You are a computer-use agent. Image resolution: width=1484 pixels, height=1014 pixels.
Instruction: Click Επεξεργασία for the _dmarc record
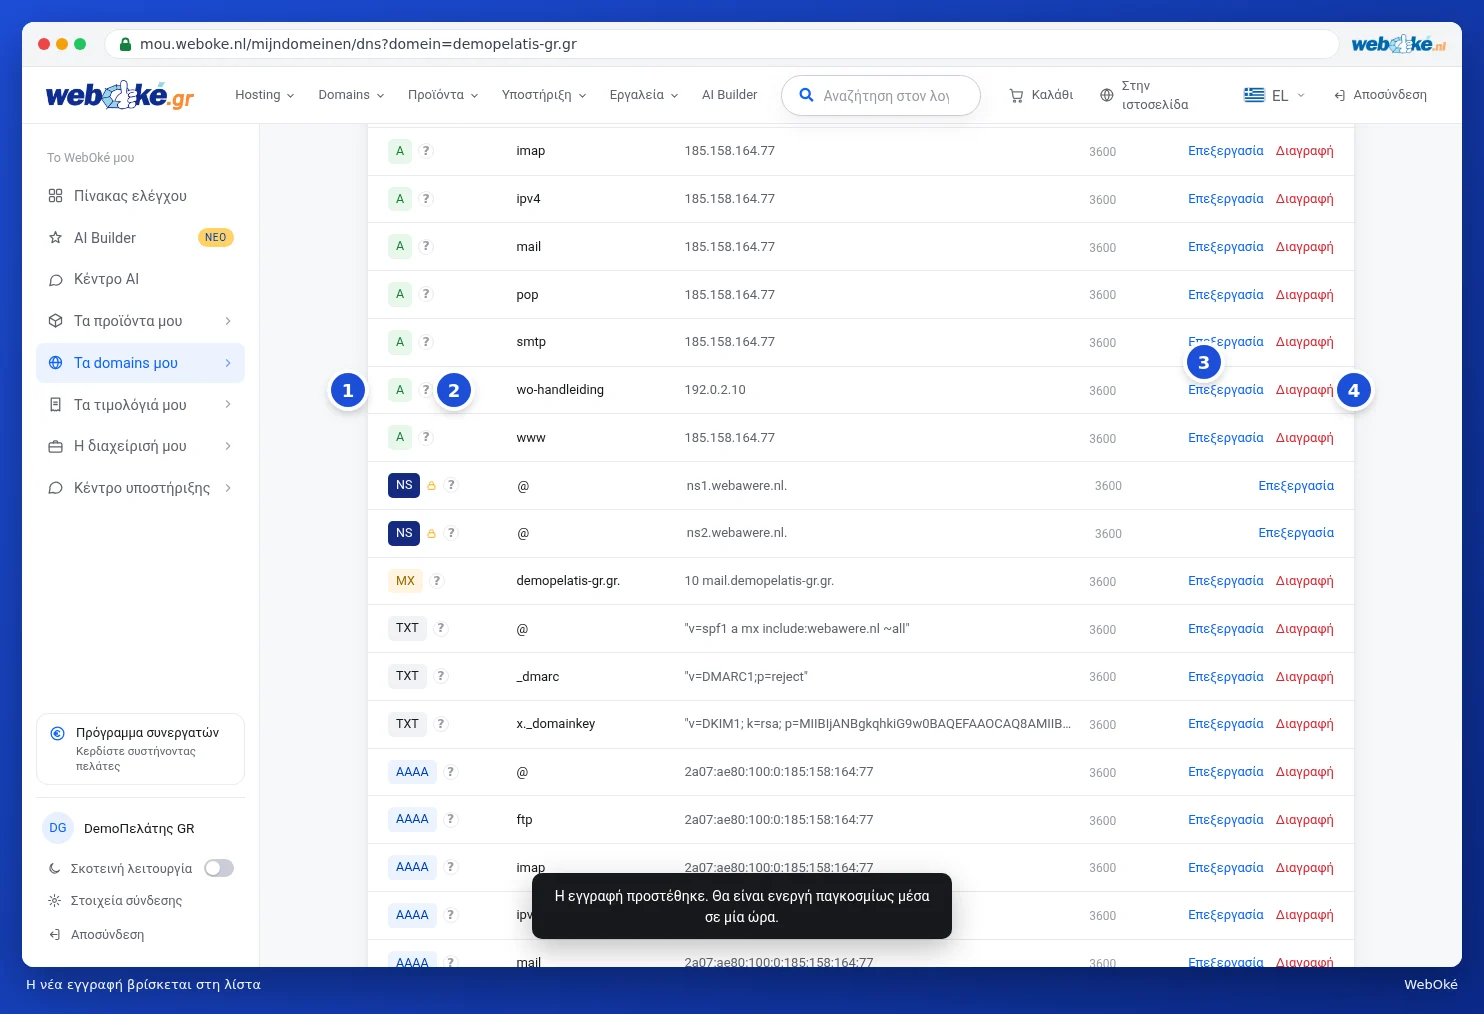click(x=1226, y=677)
